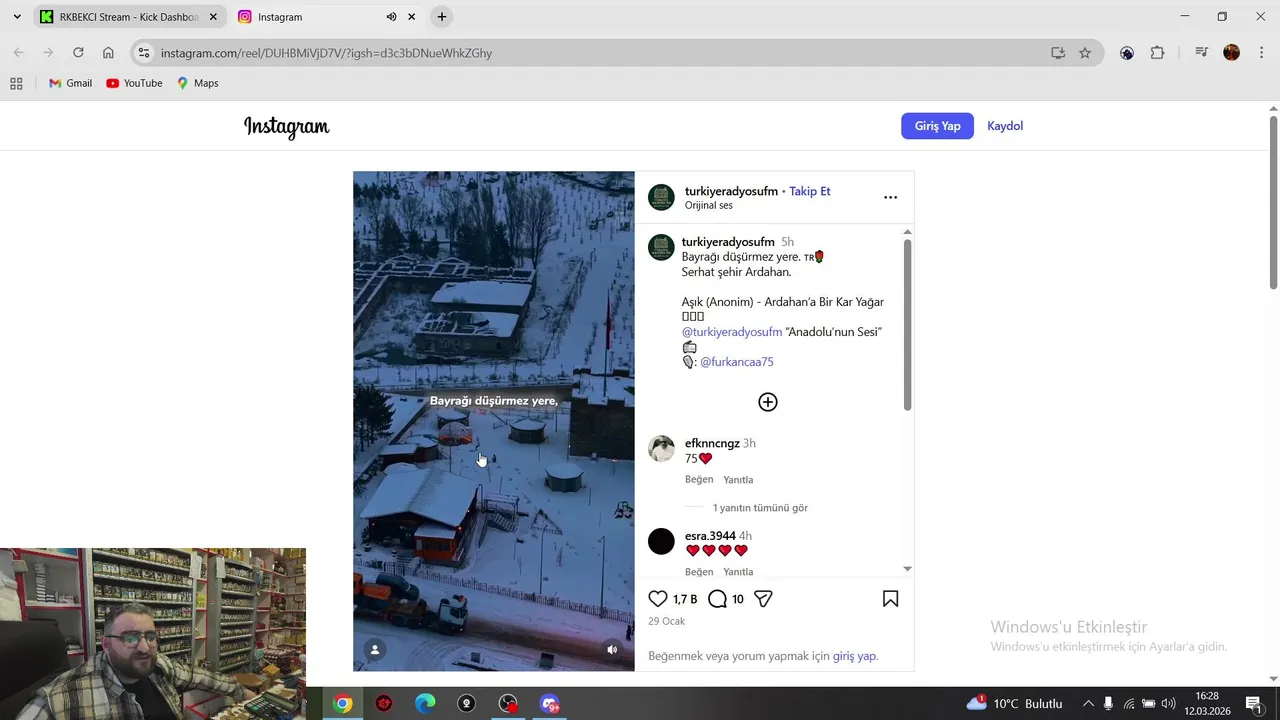
Task: Open esra.3944 username link
Action: pos(710,536)
